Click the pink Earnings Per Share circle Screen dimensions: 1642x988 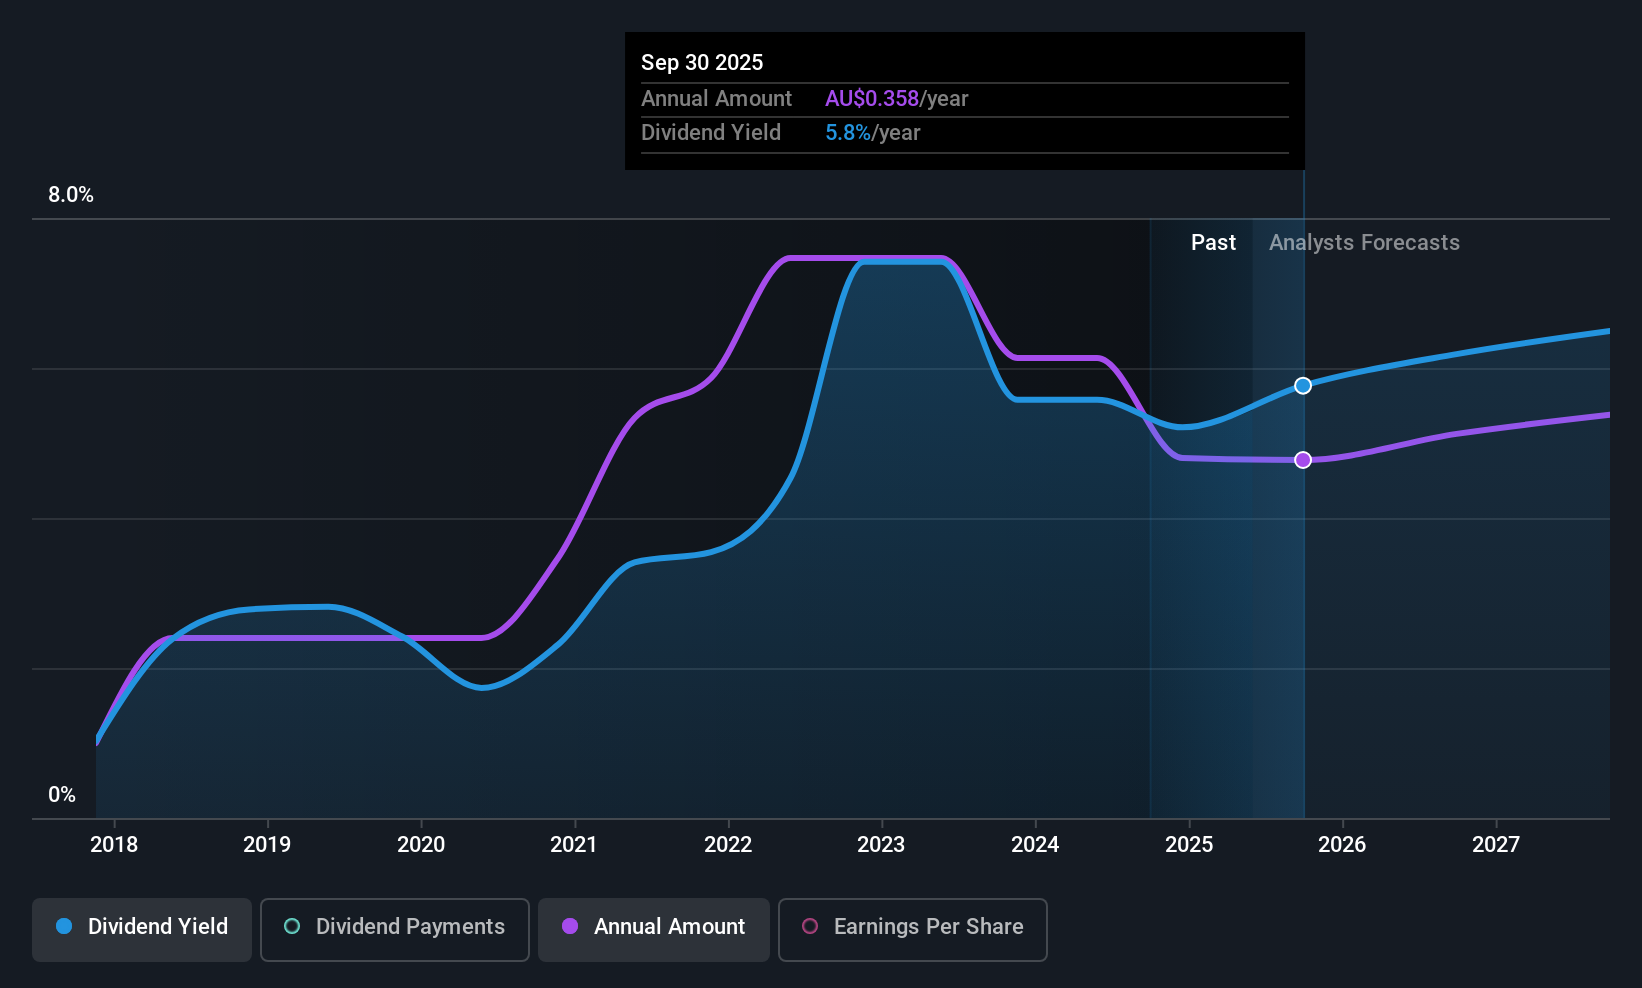(x=810, y=926)
